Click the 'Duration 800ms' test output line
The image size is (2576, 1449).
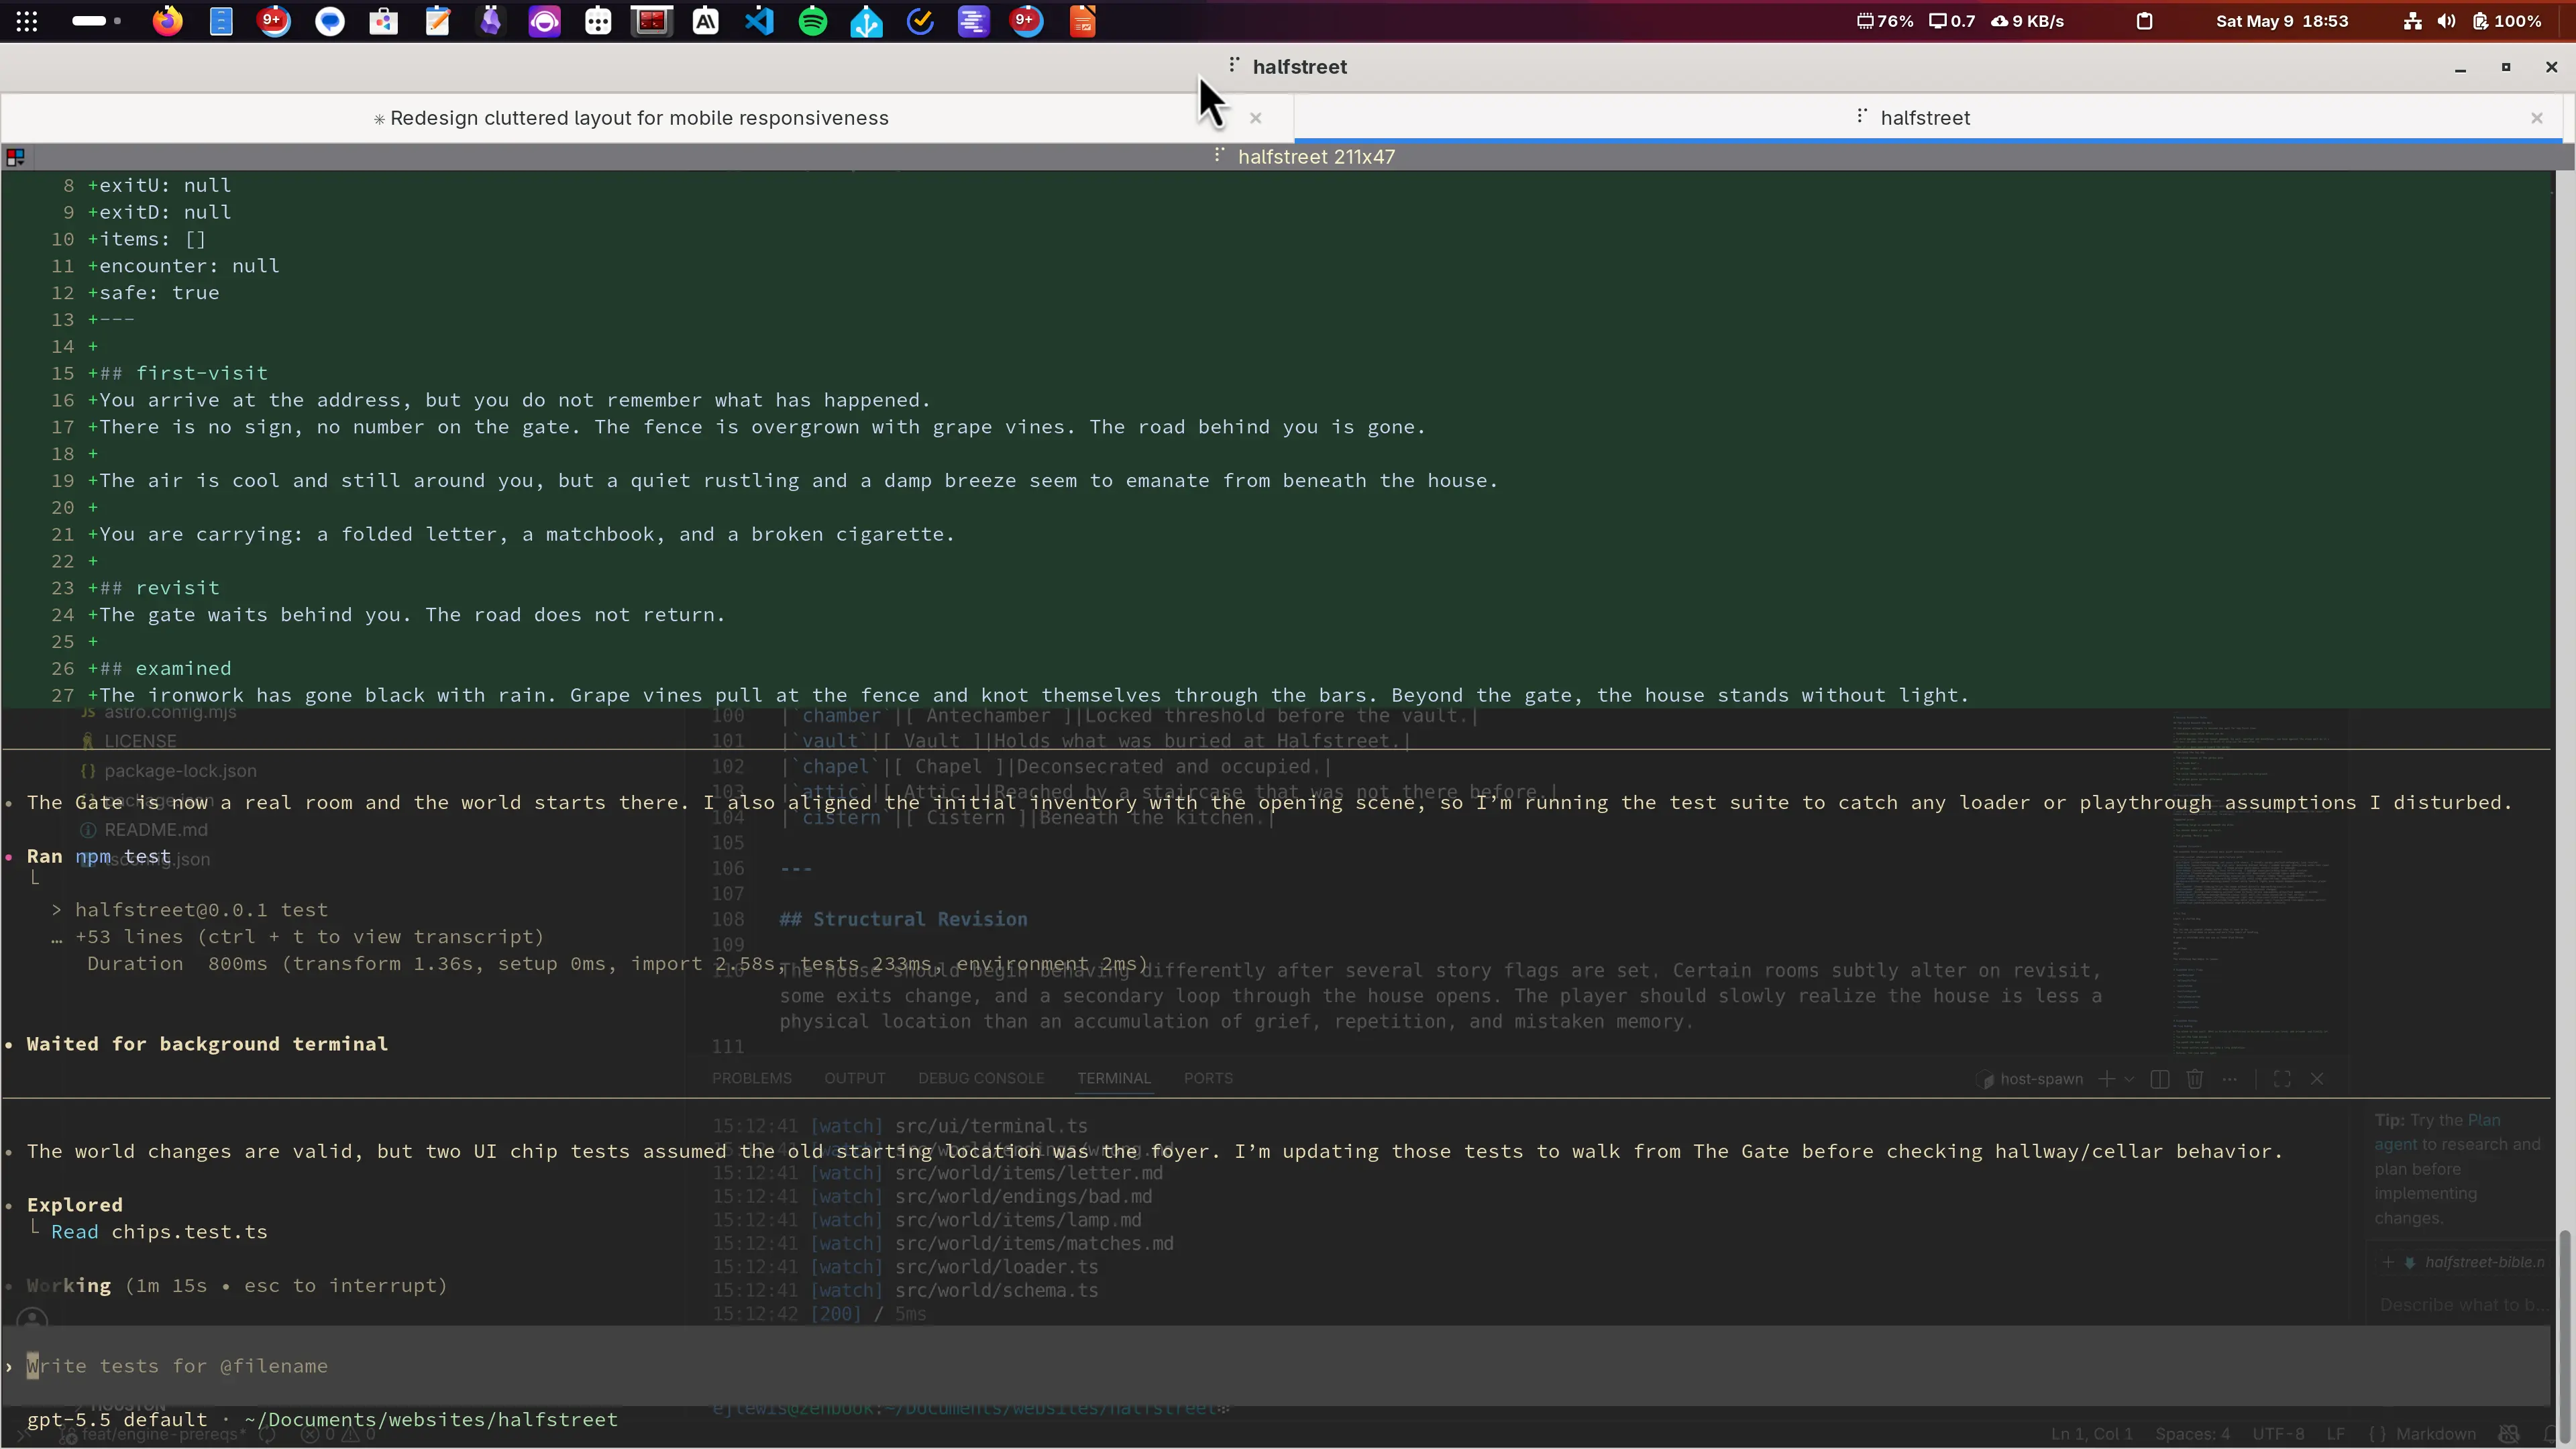pyautogui.click(x=618, y=964)
